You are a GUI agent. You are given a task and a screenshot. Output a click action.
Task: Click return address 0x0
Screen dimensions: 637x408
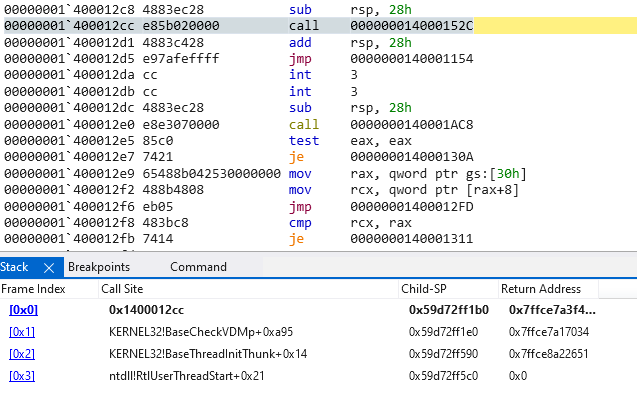tap(518, 376)
